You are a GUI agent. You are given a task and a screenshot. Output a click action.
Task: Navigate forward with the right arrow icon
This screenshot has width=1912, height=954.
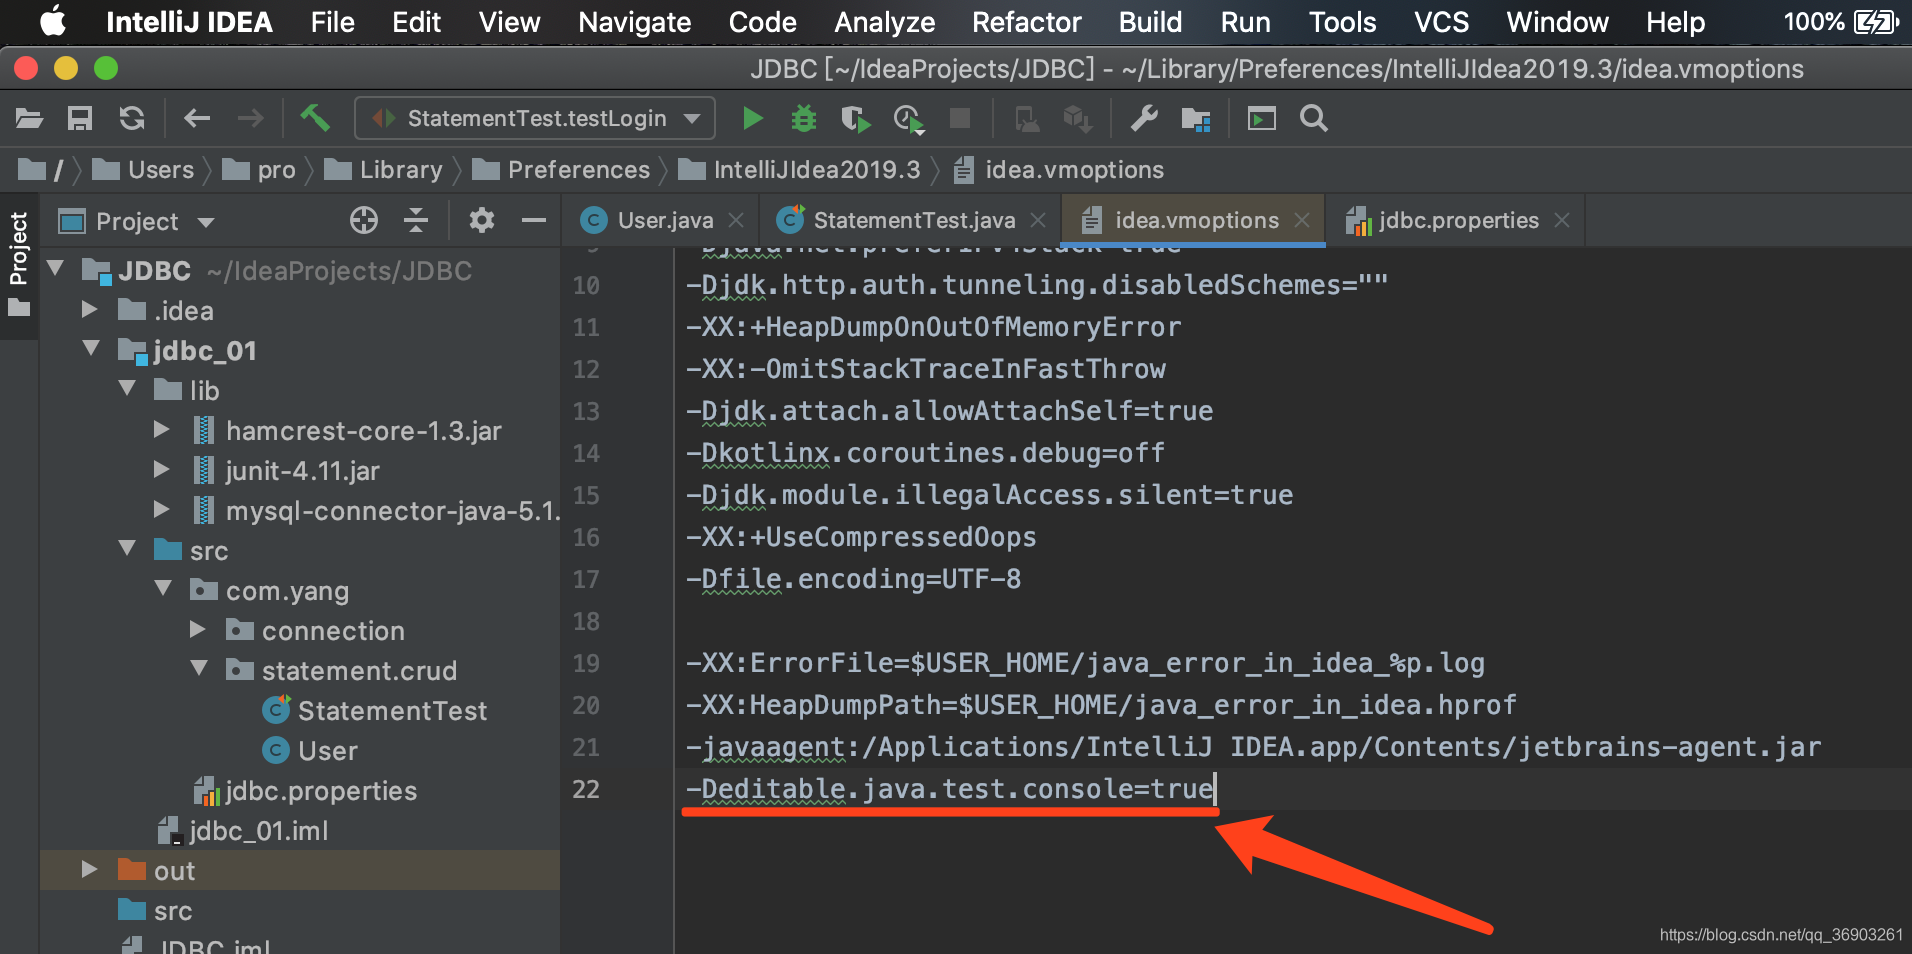click(x=250, y=119)
